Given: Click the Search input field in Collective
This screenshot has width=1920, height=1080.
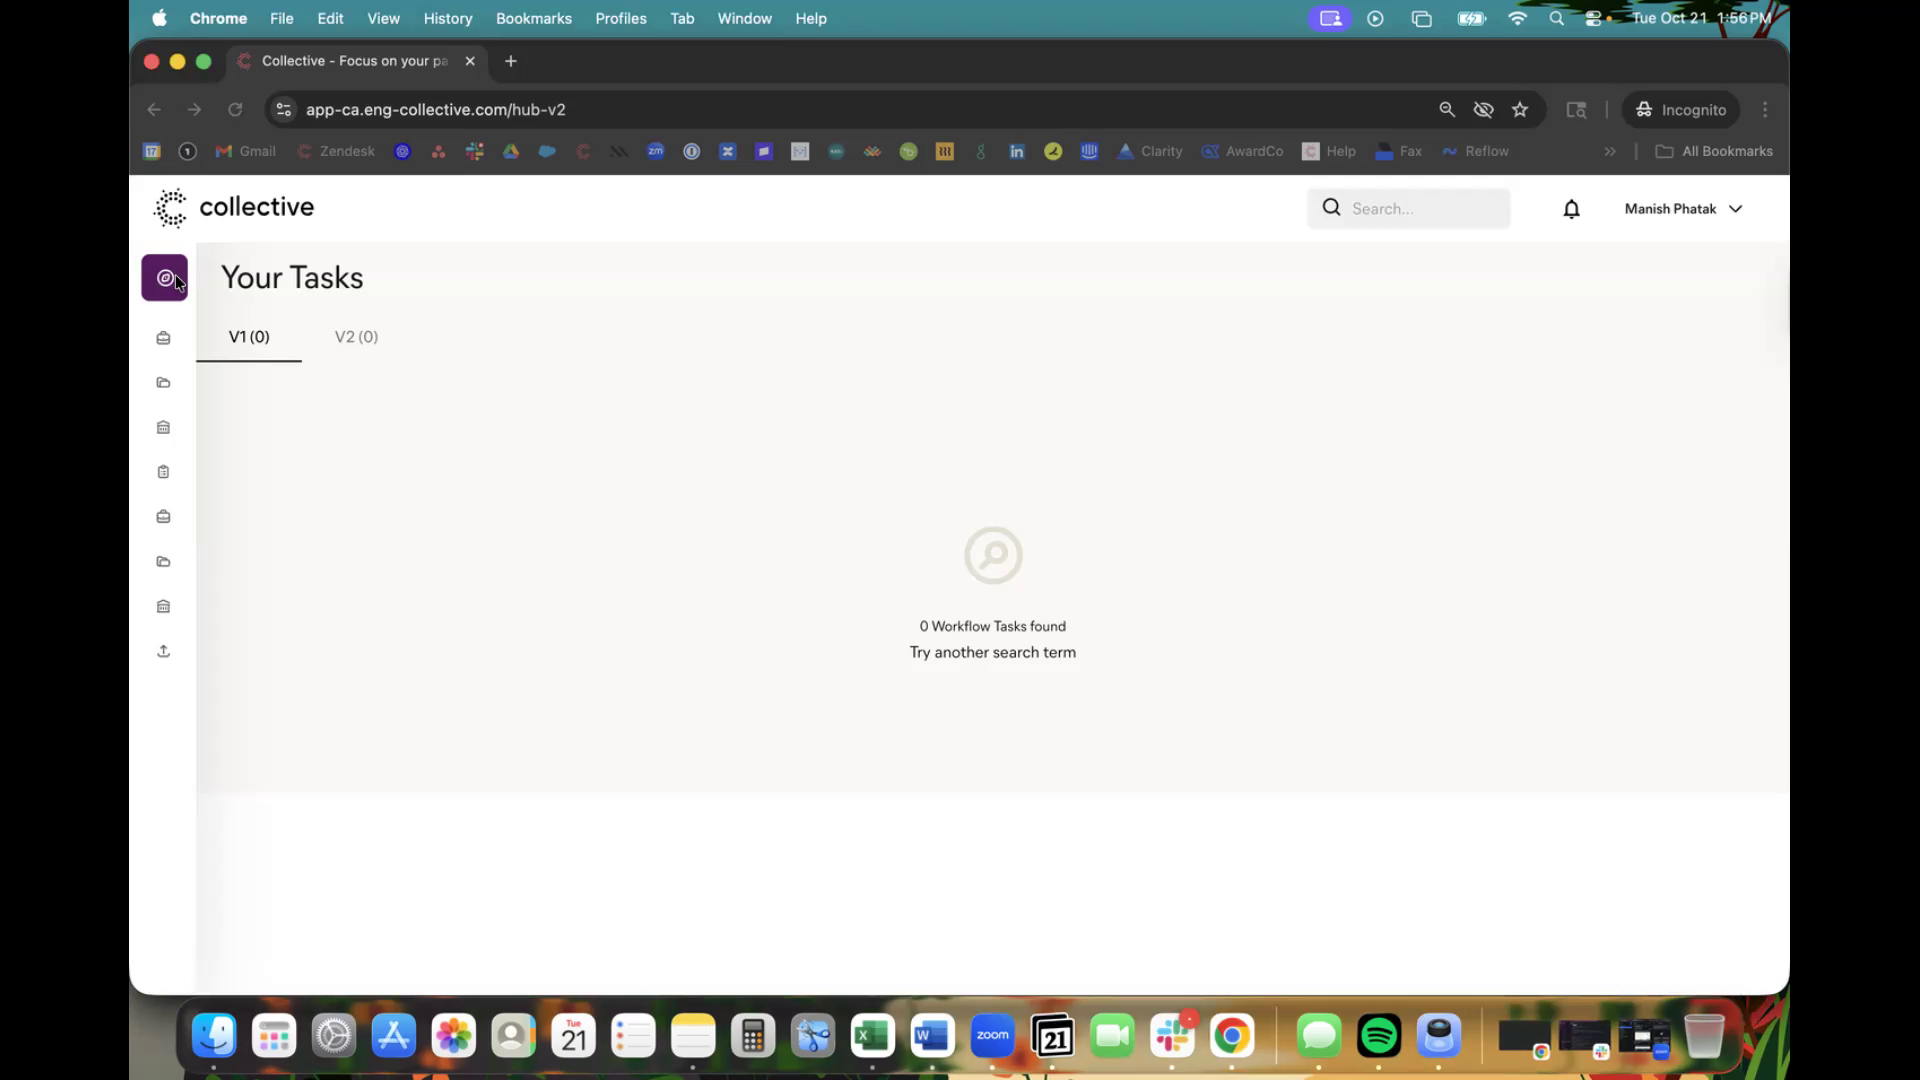Looking at the screenshot, I should tap(1420, 209).
